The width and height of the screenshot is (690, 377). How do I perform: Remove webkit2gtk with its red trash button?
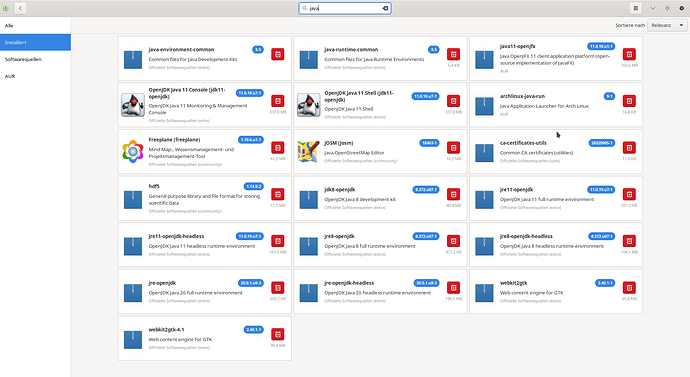(629, 287)
